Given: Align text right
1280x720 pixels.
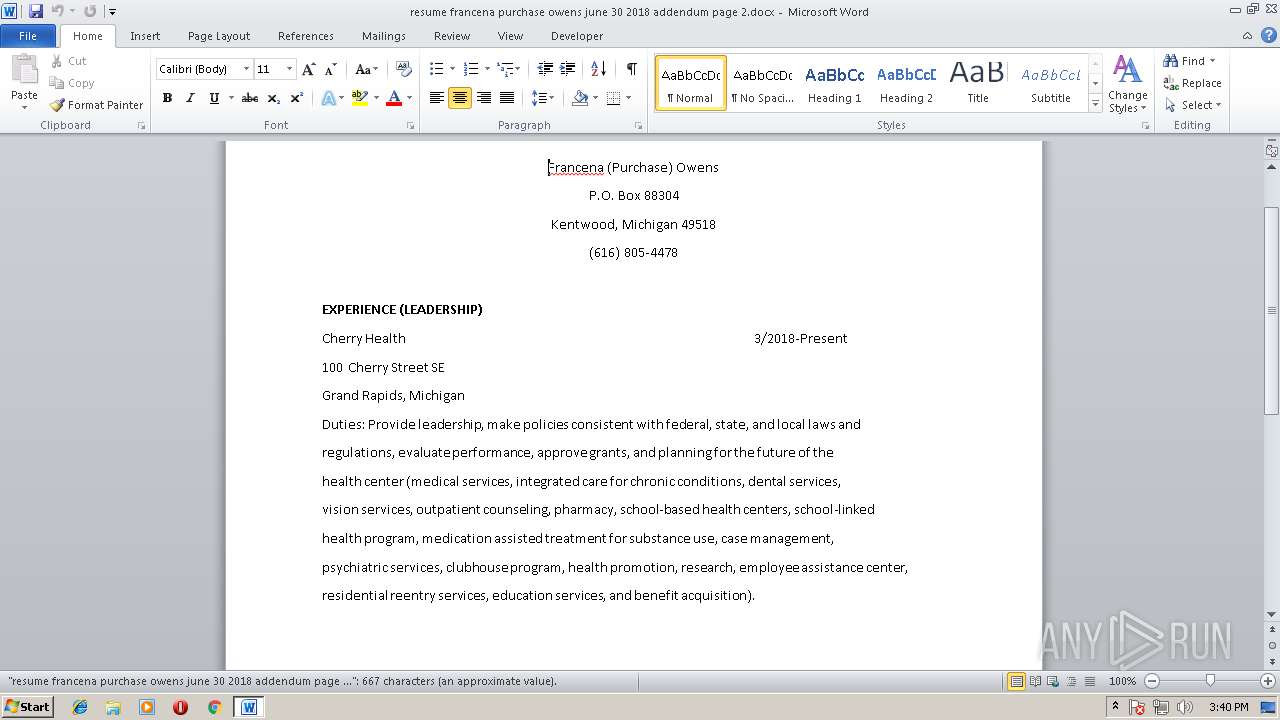Looking at the screenshot, I should [484, 98].
